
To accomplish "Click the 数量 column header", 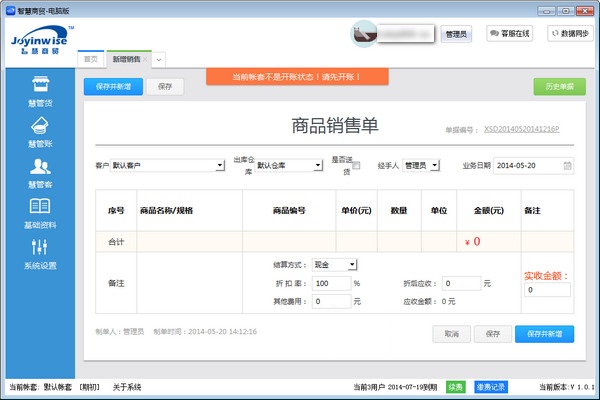I will (x=399, y=211).
